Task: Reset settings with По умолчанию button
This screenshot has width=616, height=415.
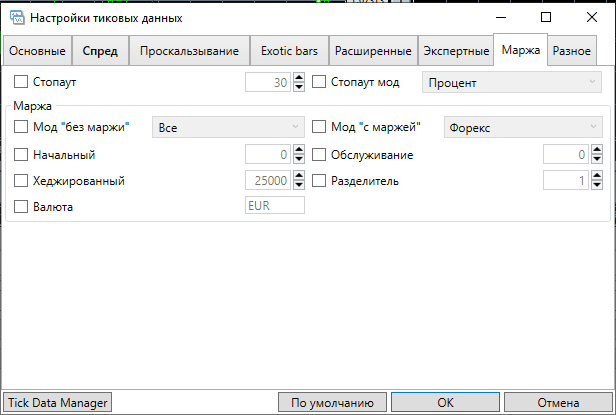Action: [x=332, y=402]
